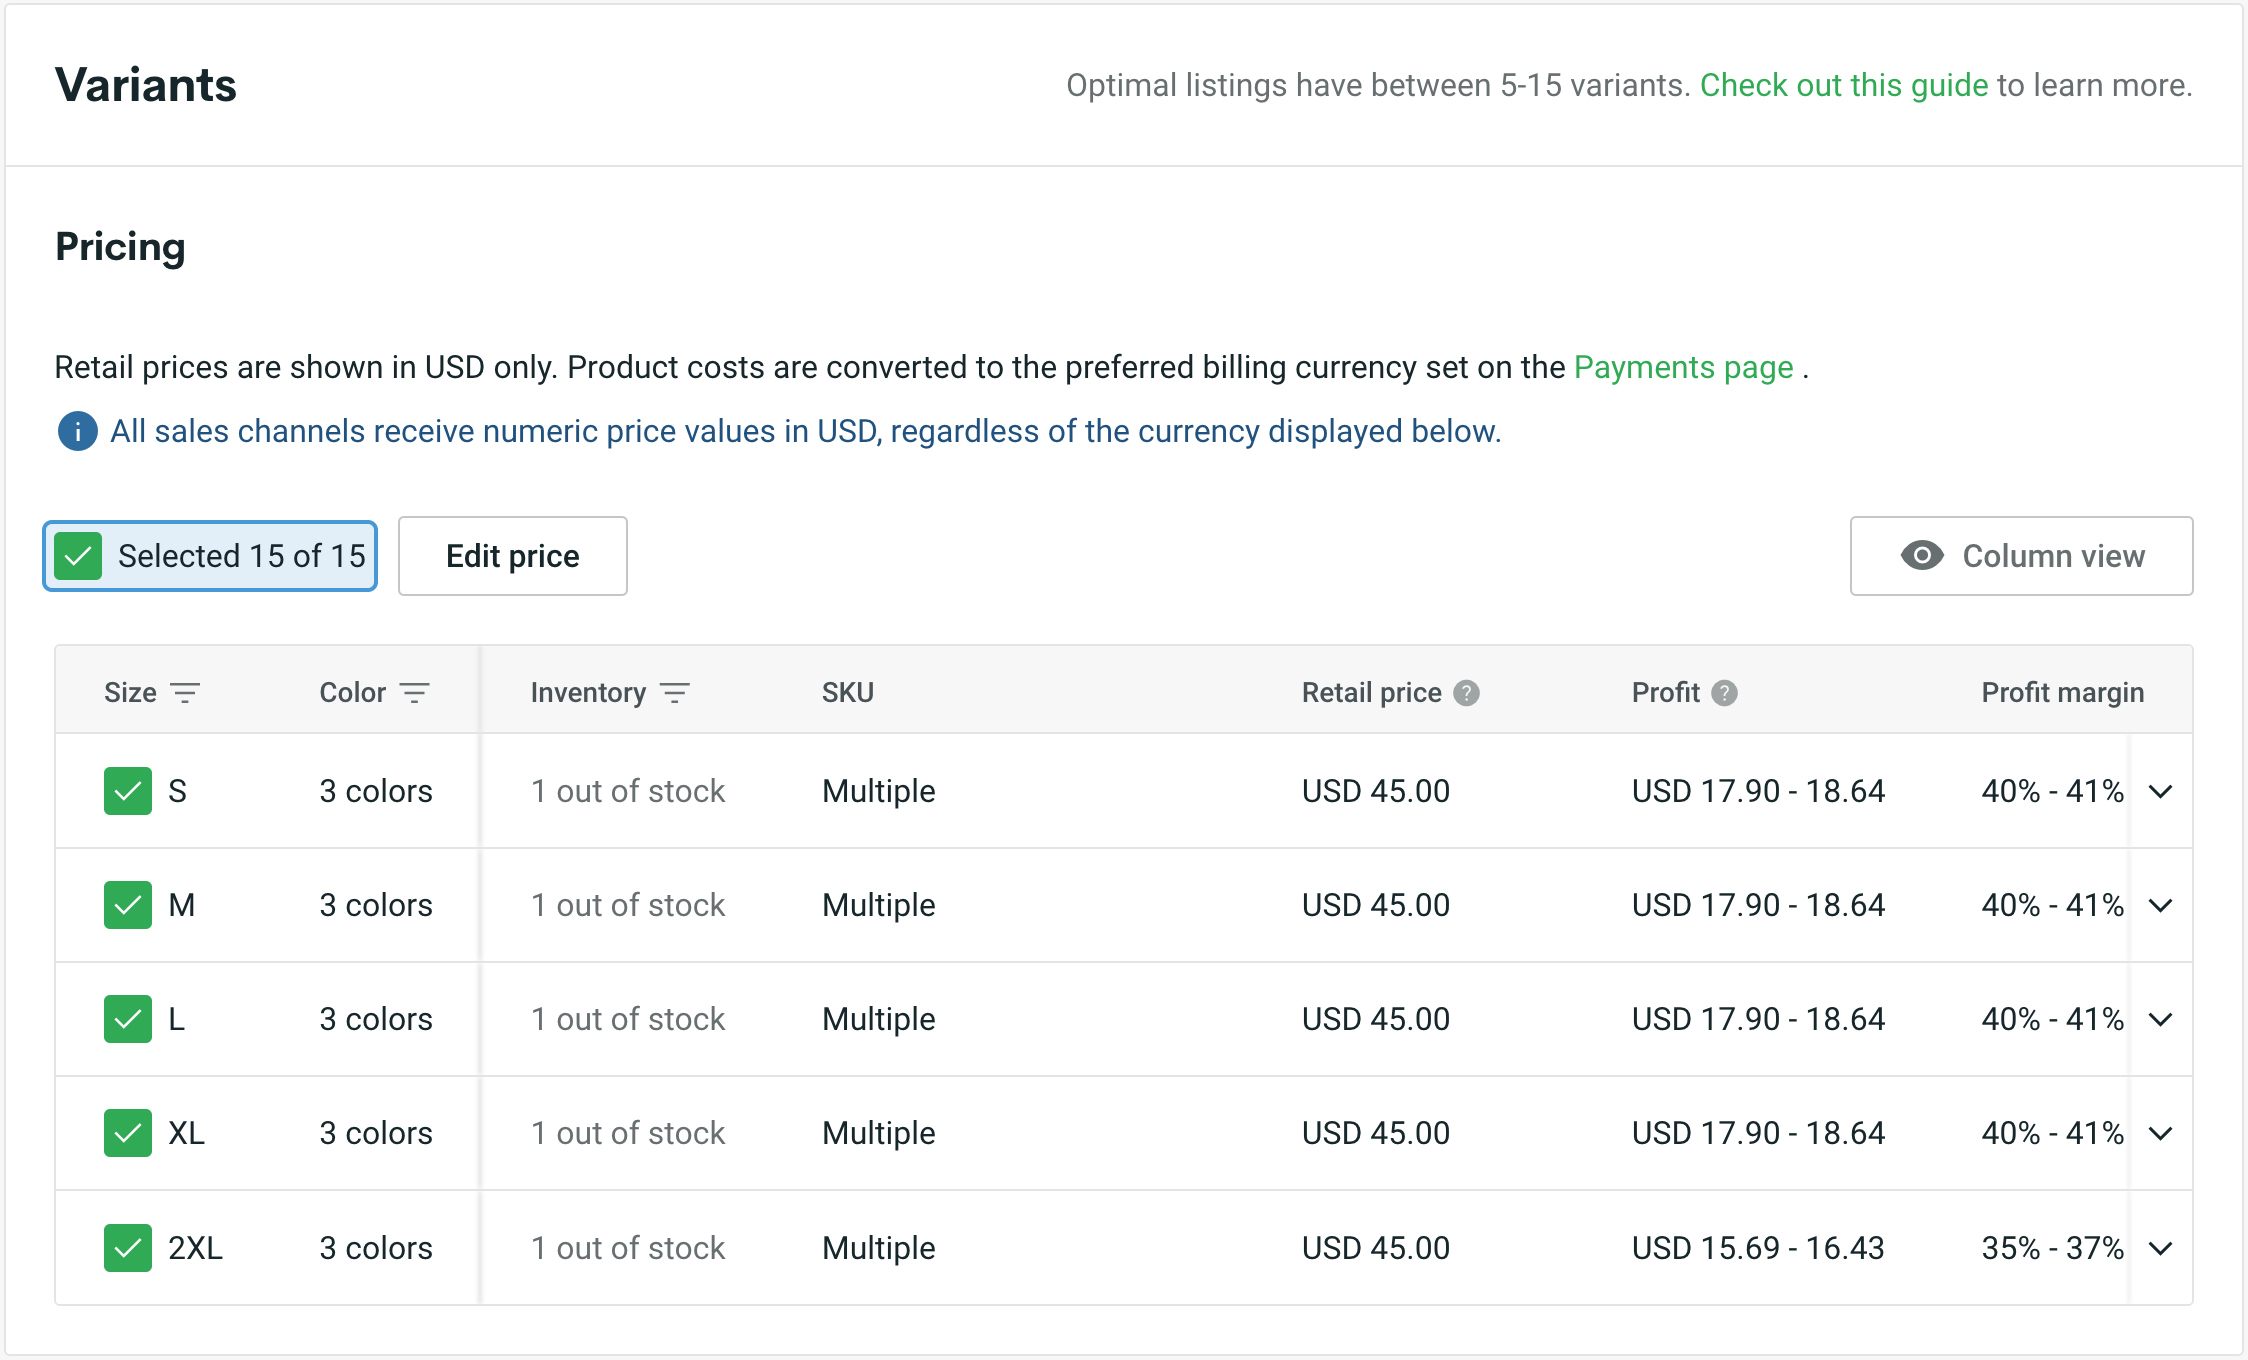Uncheck the size S variant checkbox
2248x1360 pixels.
[x=128, y=791]
